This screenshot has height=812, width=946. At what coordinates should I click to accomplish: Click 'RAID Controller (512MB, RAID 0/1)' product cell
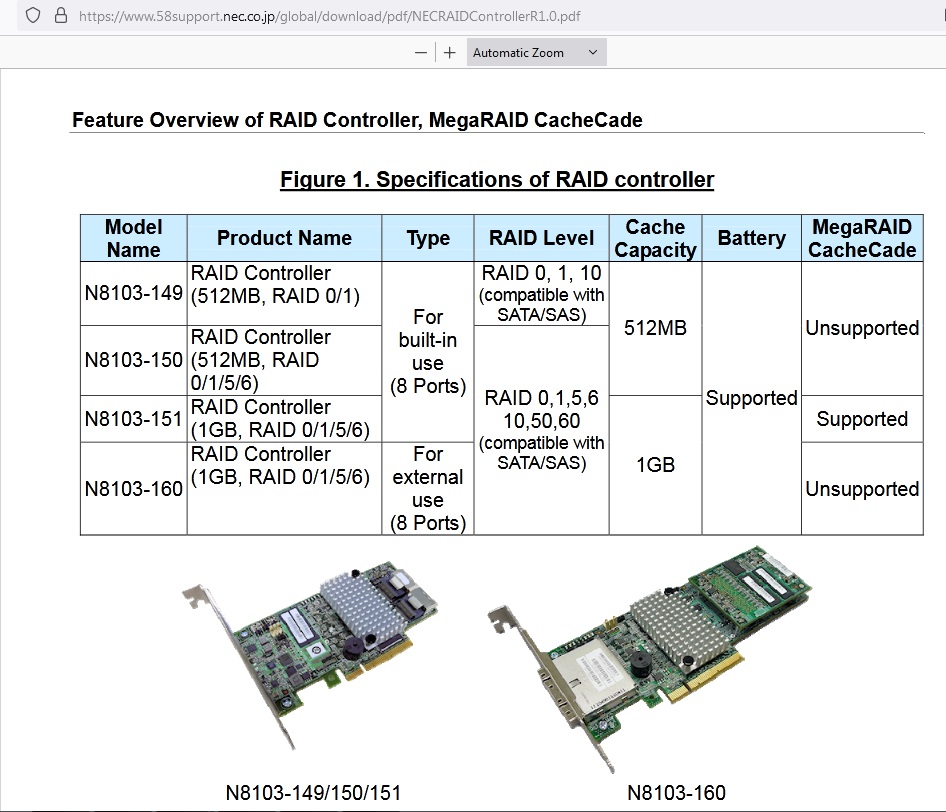(284, 294)
